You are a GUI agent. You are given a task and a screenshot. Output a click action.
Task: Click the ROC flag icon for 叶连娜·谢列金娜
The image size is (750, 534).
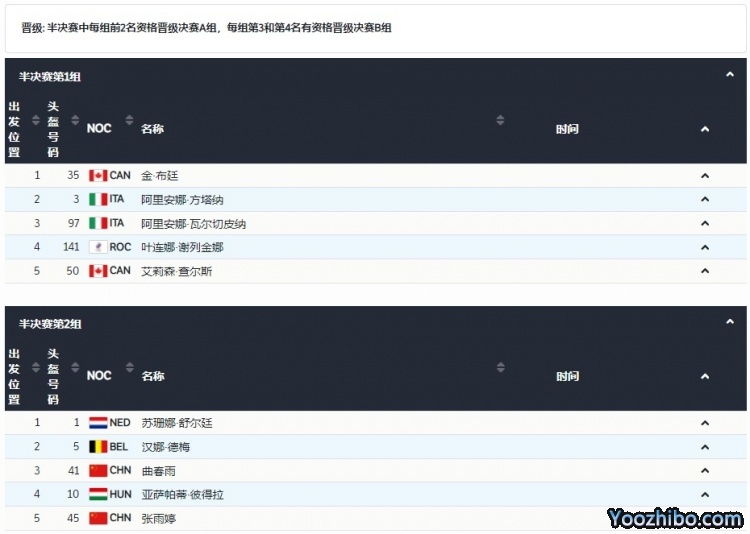(x=98, y=247)
